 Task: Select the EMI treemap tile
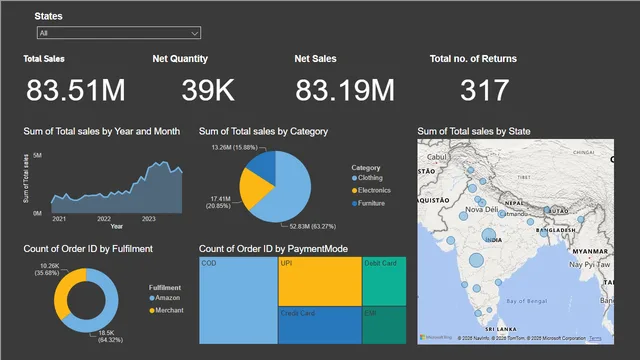[384, 325]
